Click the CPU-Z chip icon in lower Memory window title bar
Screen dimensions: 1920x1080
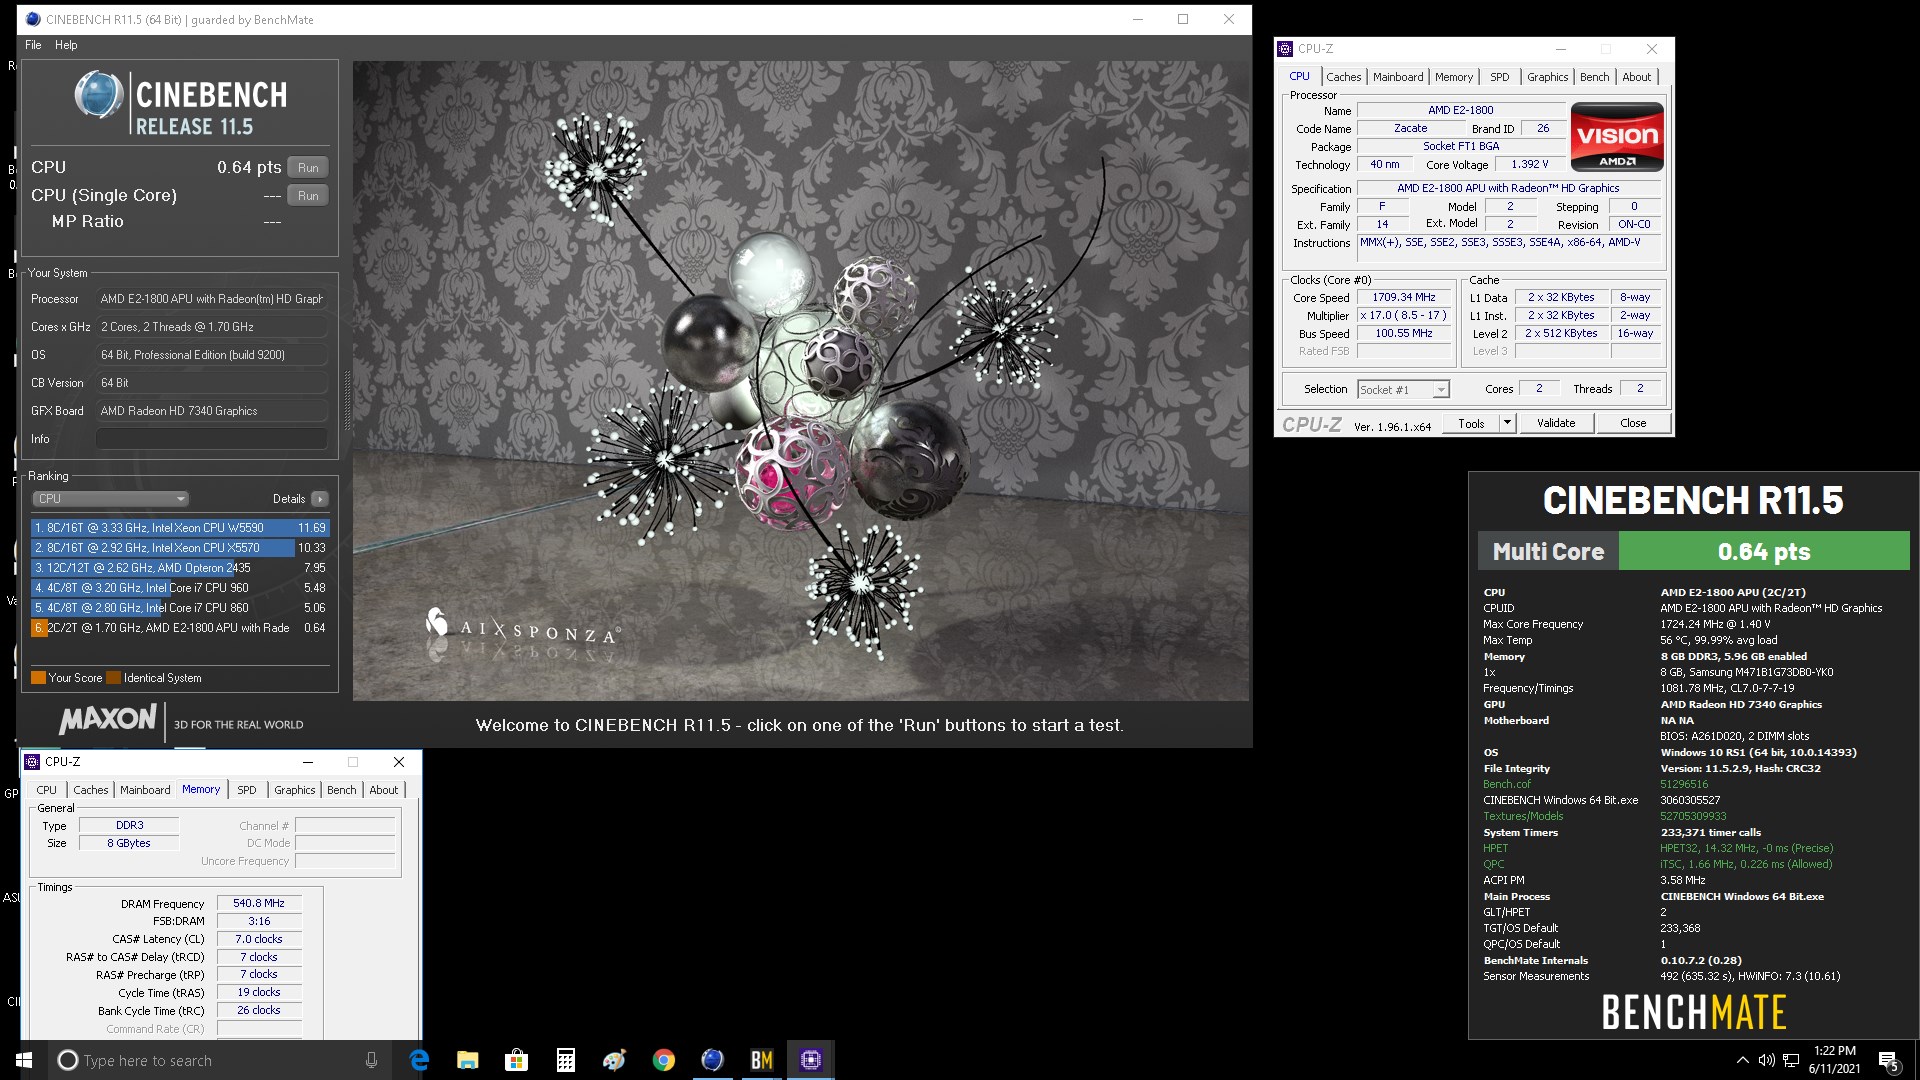click(x=32, y=762)
